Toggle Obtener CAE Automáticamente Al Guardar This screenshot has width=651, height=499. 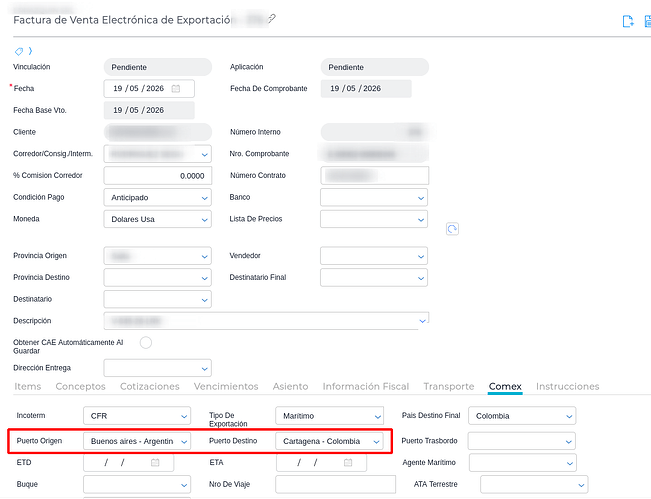(x=146, y=342)
